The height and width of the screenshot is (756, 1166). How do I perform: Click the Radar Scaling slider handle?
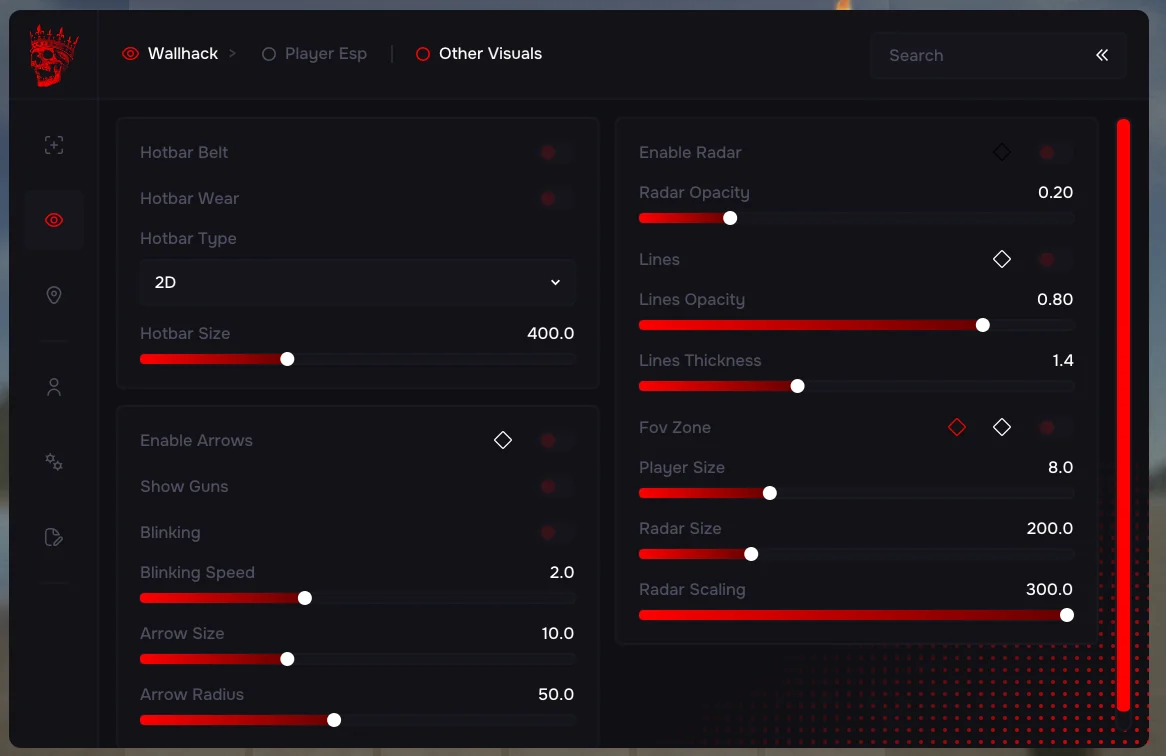(1066, 615)
